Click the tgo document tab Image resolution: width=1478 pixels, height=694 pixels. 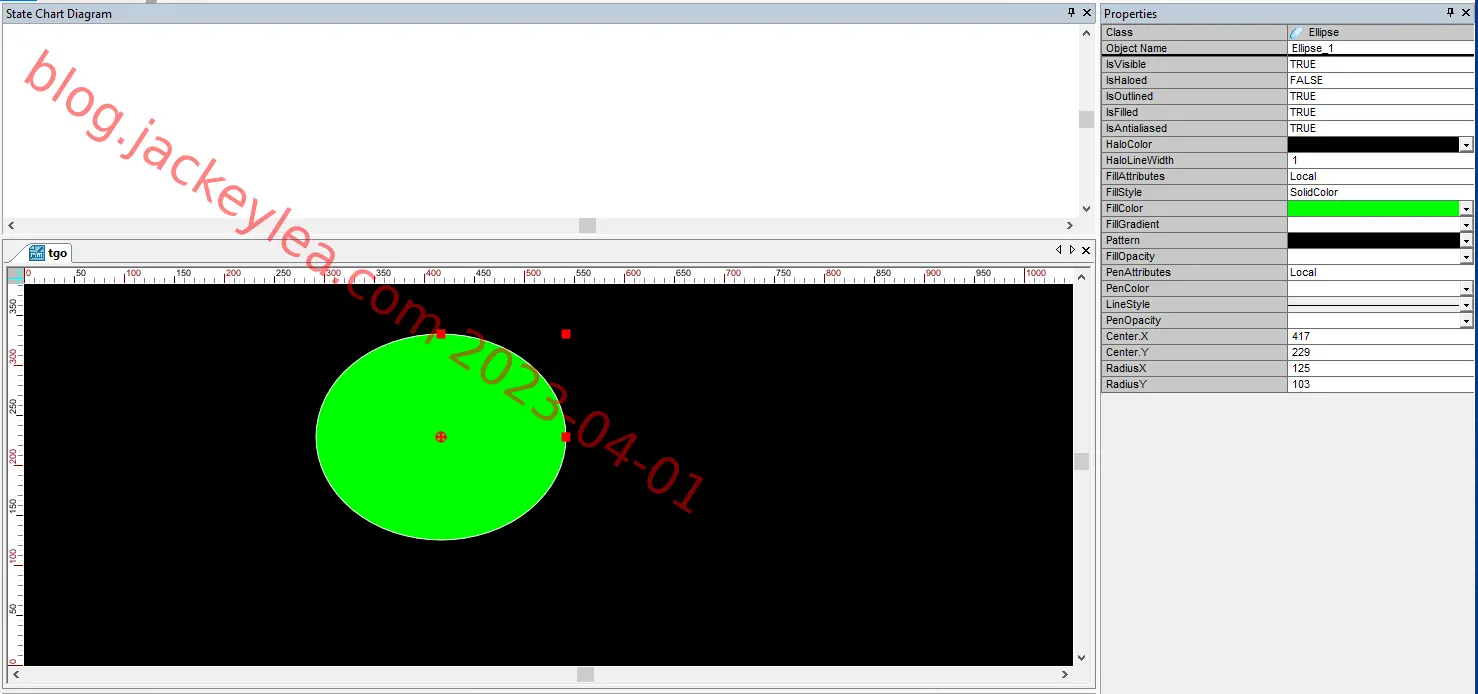49,253
